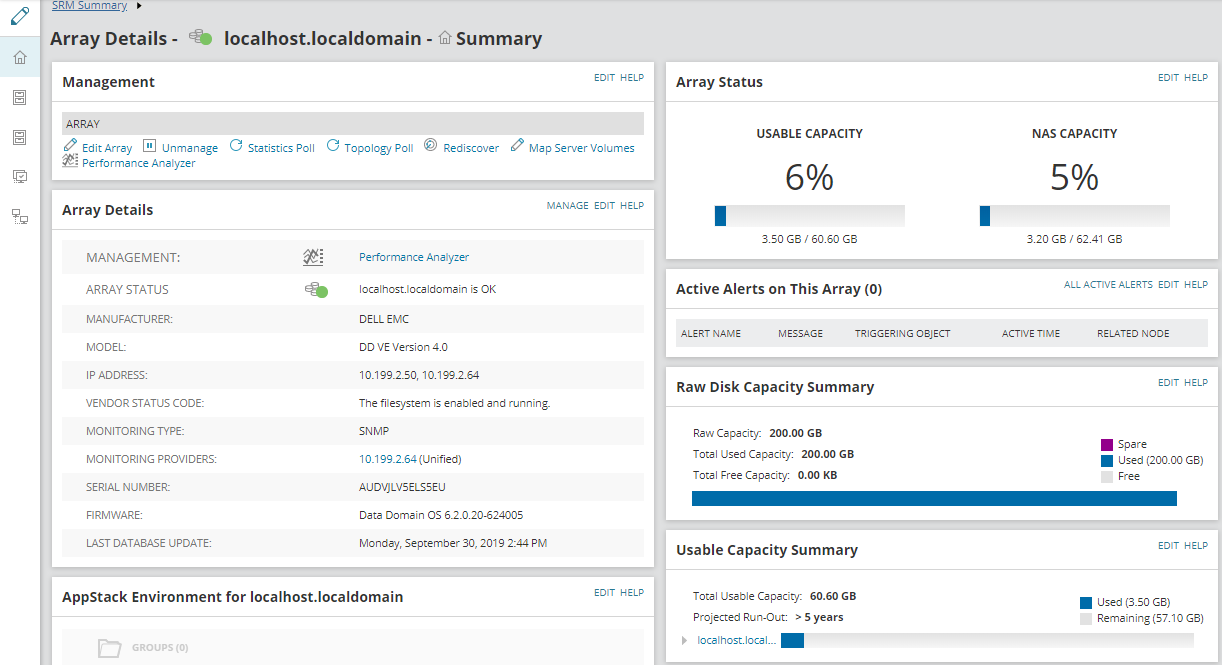Open the home Summary icon in sidebar
Viewport: 1222px width, 665px height.
pos(19,58)
